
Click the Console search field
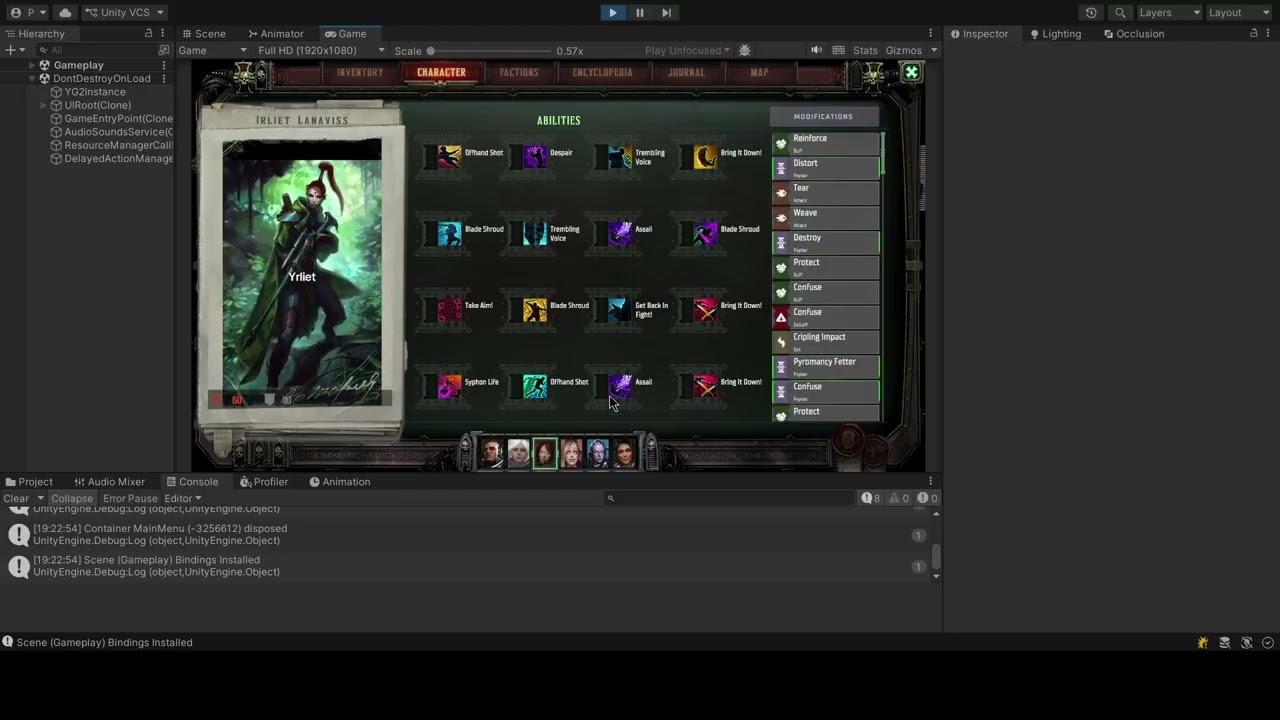tap(730, 498)
